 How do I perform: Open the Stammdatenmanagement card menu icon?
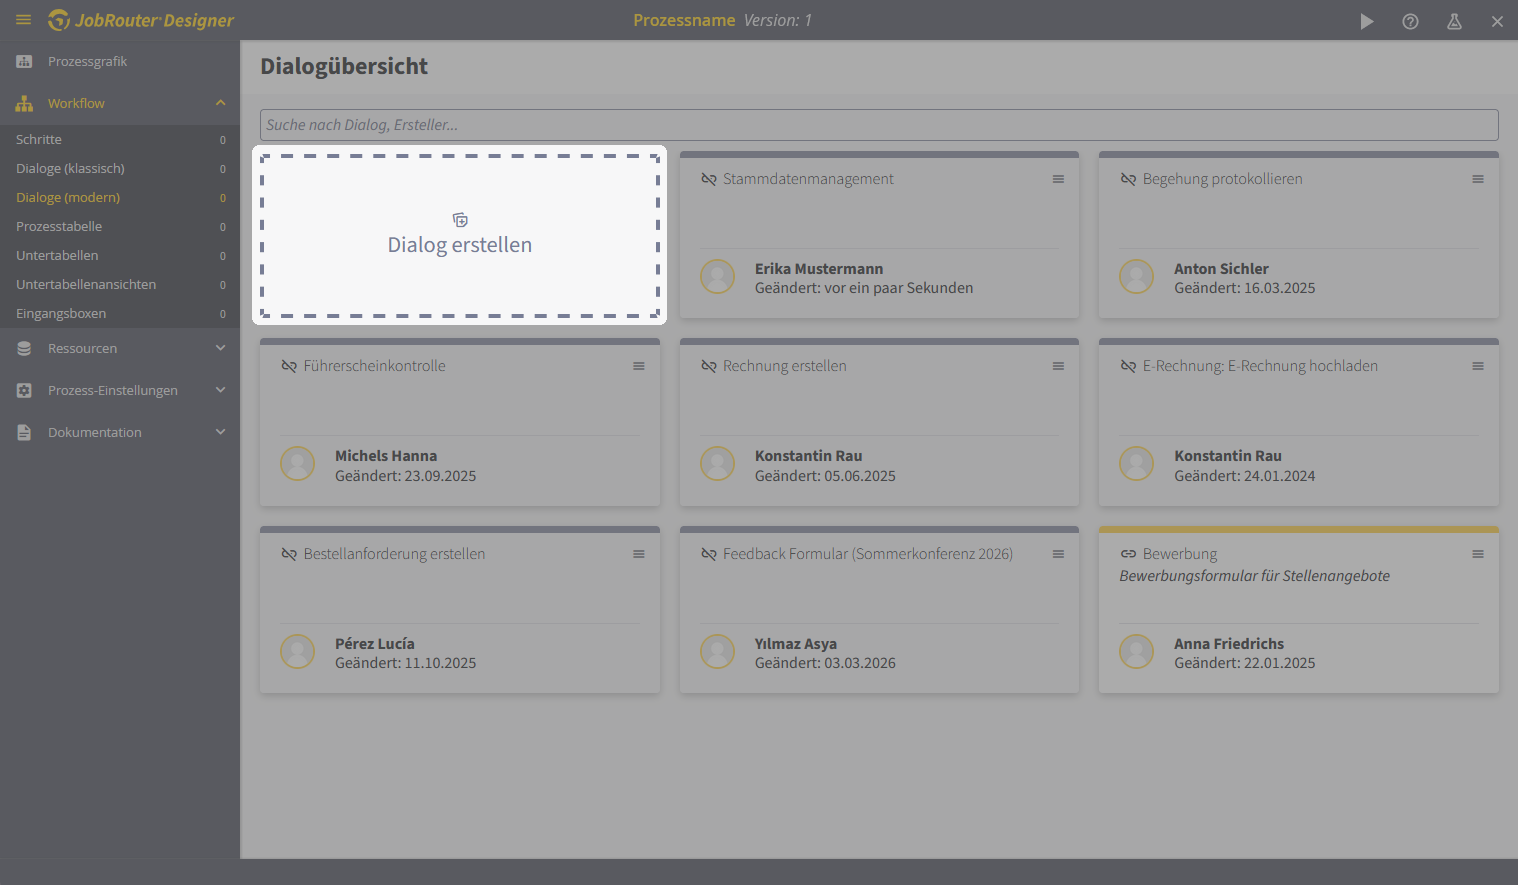1058,179
